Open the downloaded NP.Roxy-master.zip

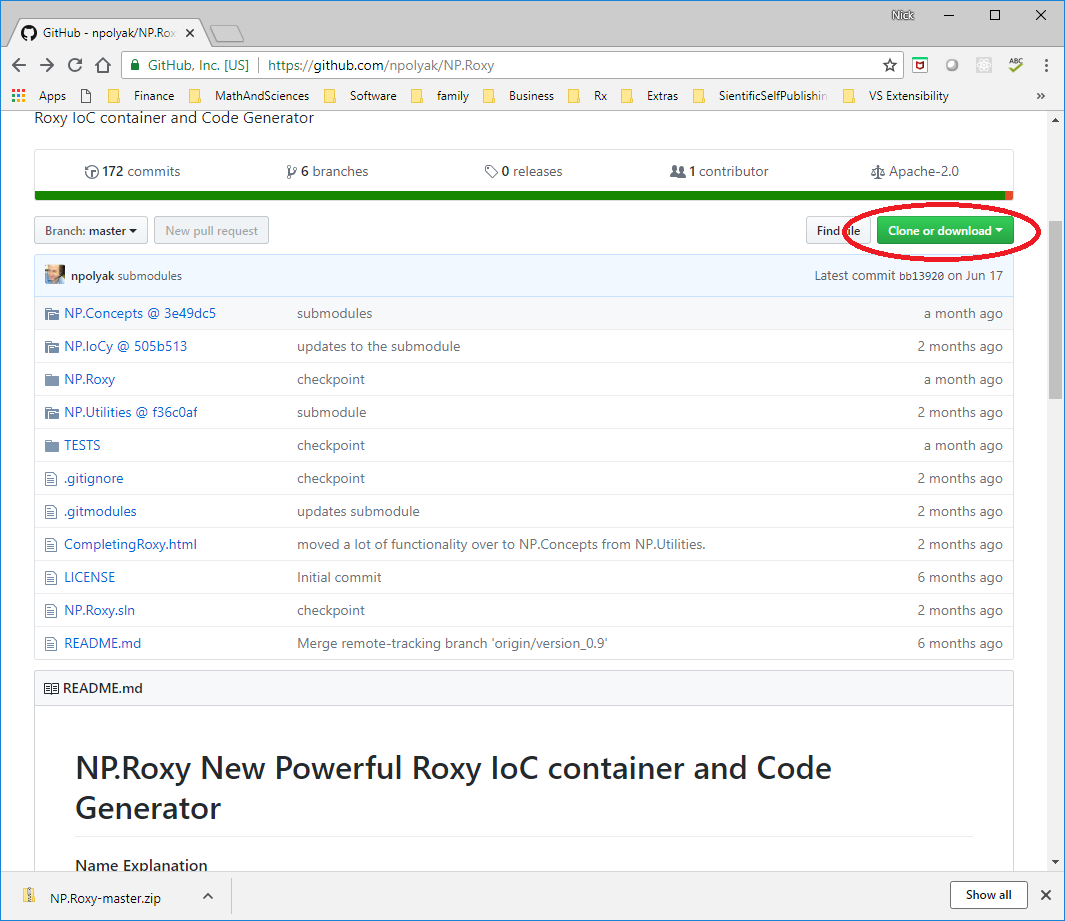pyautogui.click(x=105, y=897)
